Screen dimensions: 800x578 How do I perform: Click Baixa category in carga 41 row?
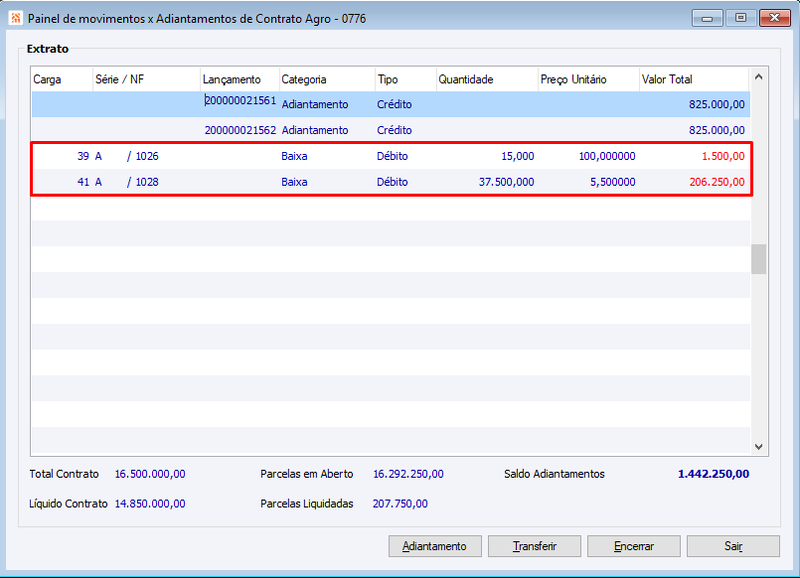(294, 182)
